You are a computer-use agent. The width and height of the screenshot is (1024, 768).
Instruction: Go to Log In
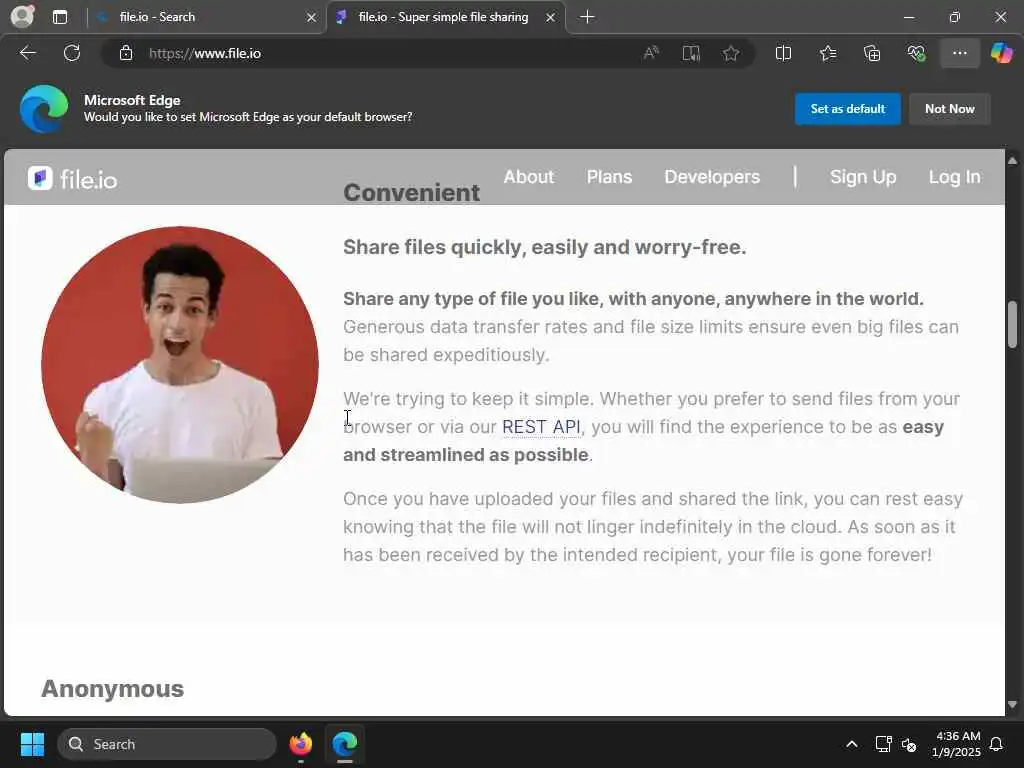[x=954, y=177]
